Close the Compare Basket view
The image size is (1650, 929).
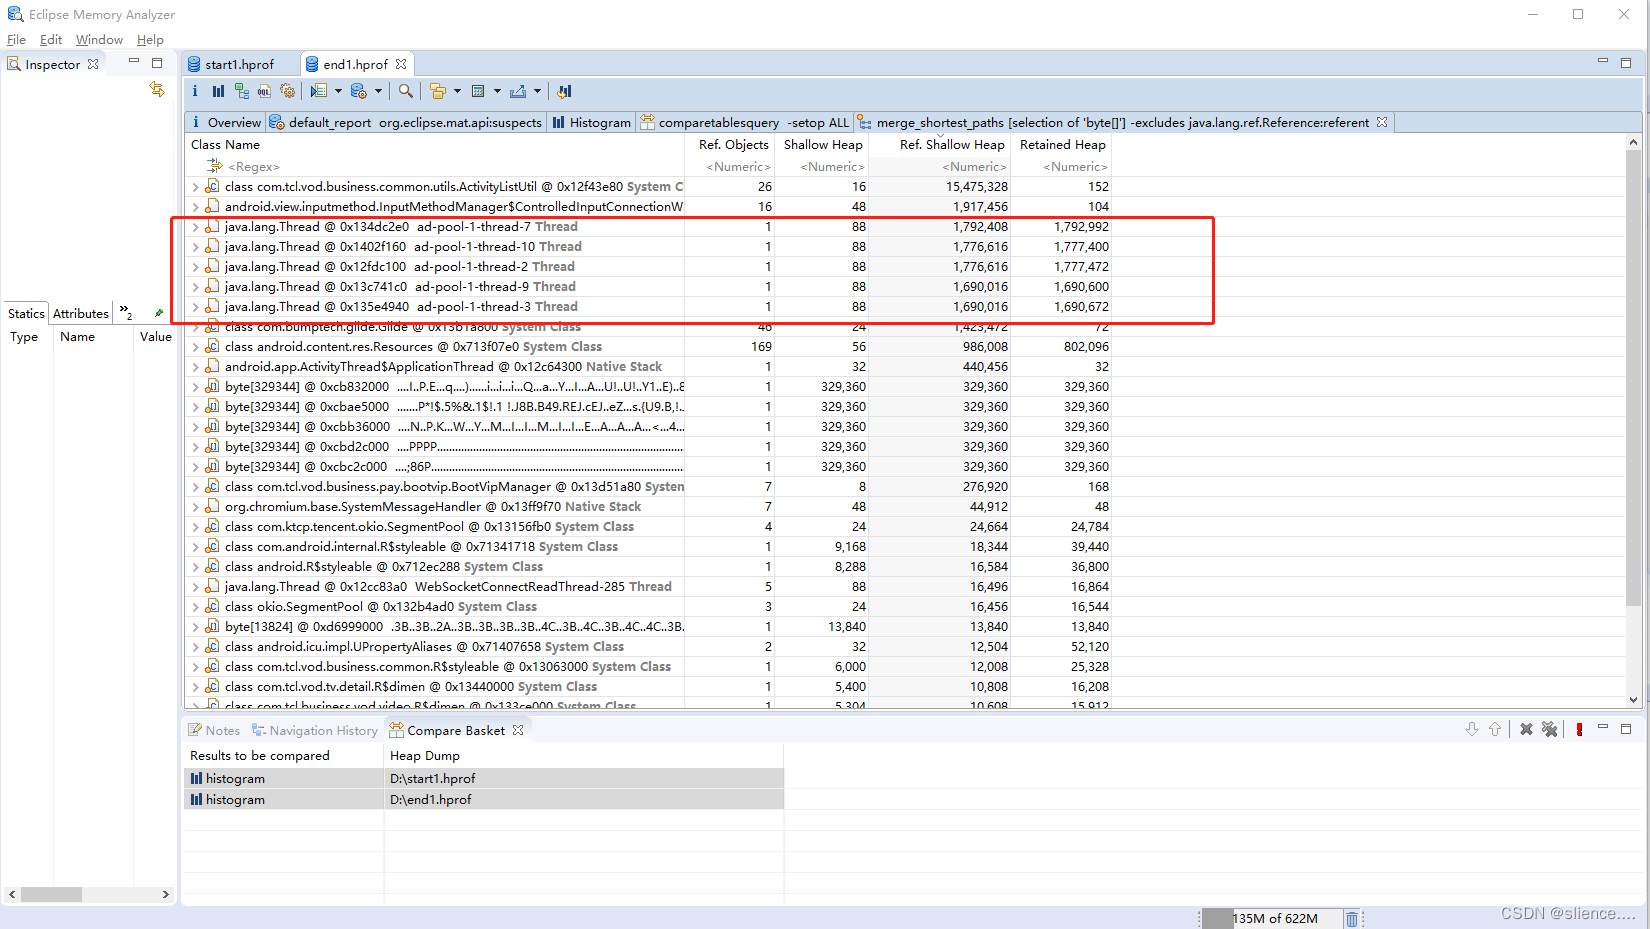coord(518,730)
